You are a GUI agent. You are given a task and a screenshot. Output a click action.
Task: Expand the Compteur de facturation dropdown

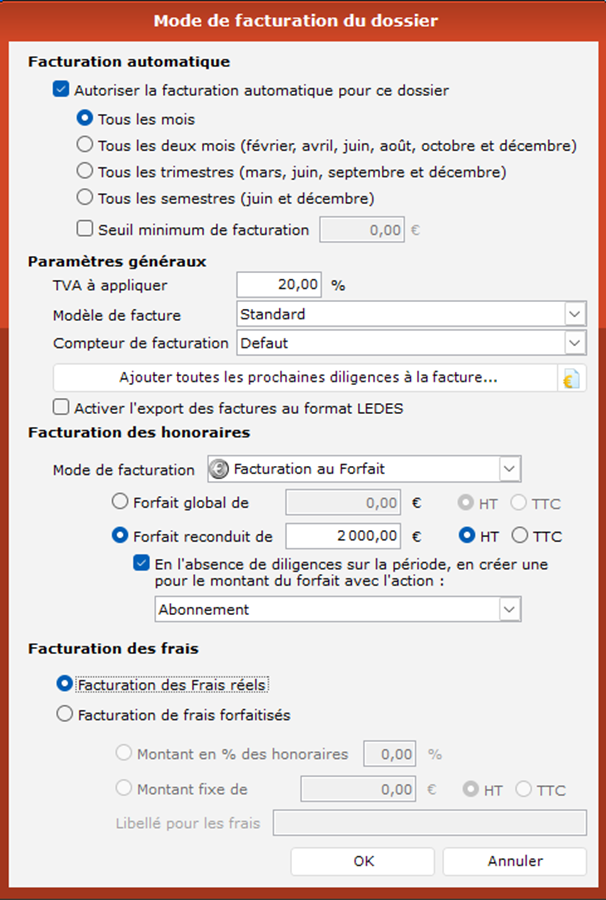coord(573,343)
